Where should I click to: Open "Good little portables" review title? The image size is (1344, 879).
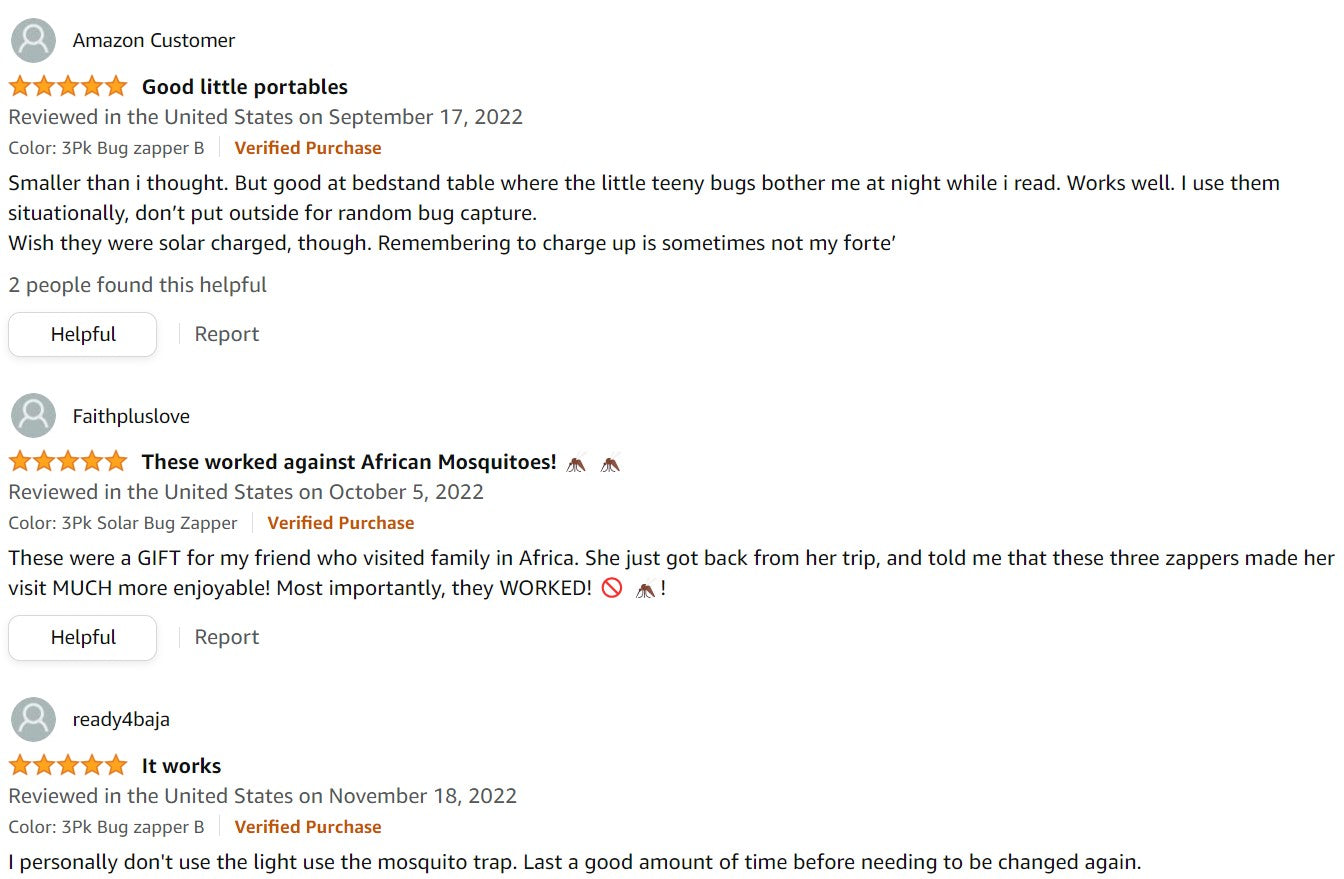pyautogui.click(x=245, y=87)
